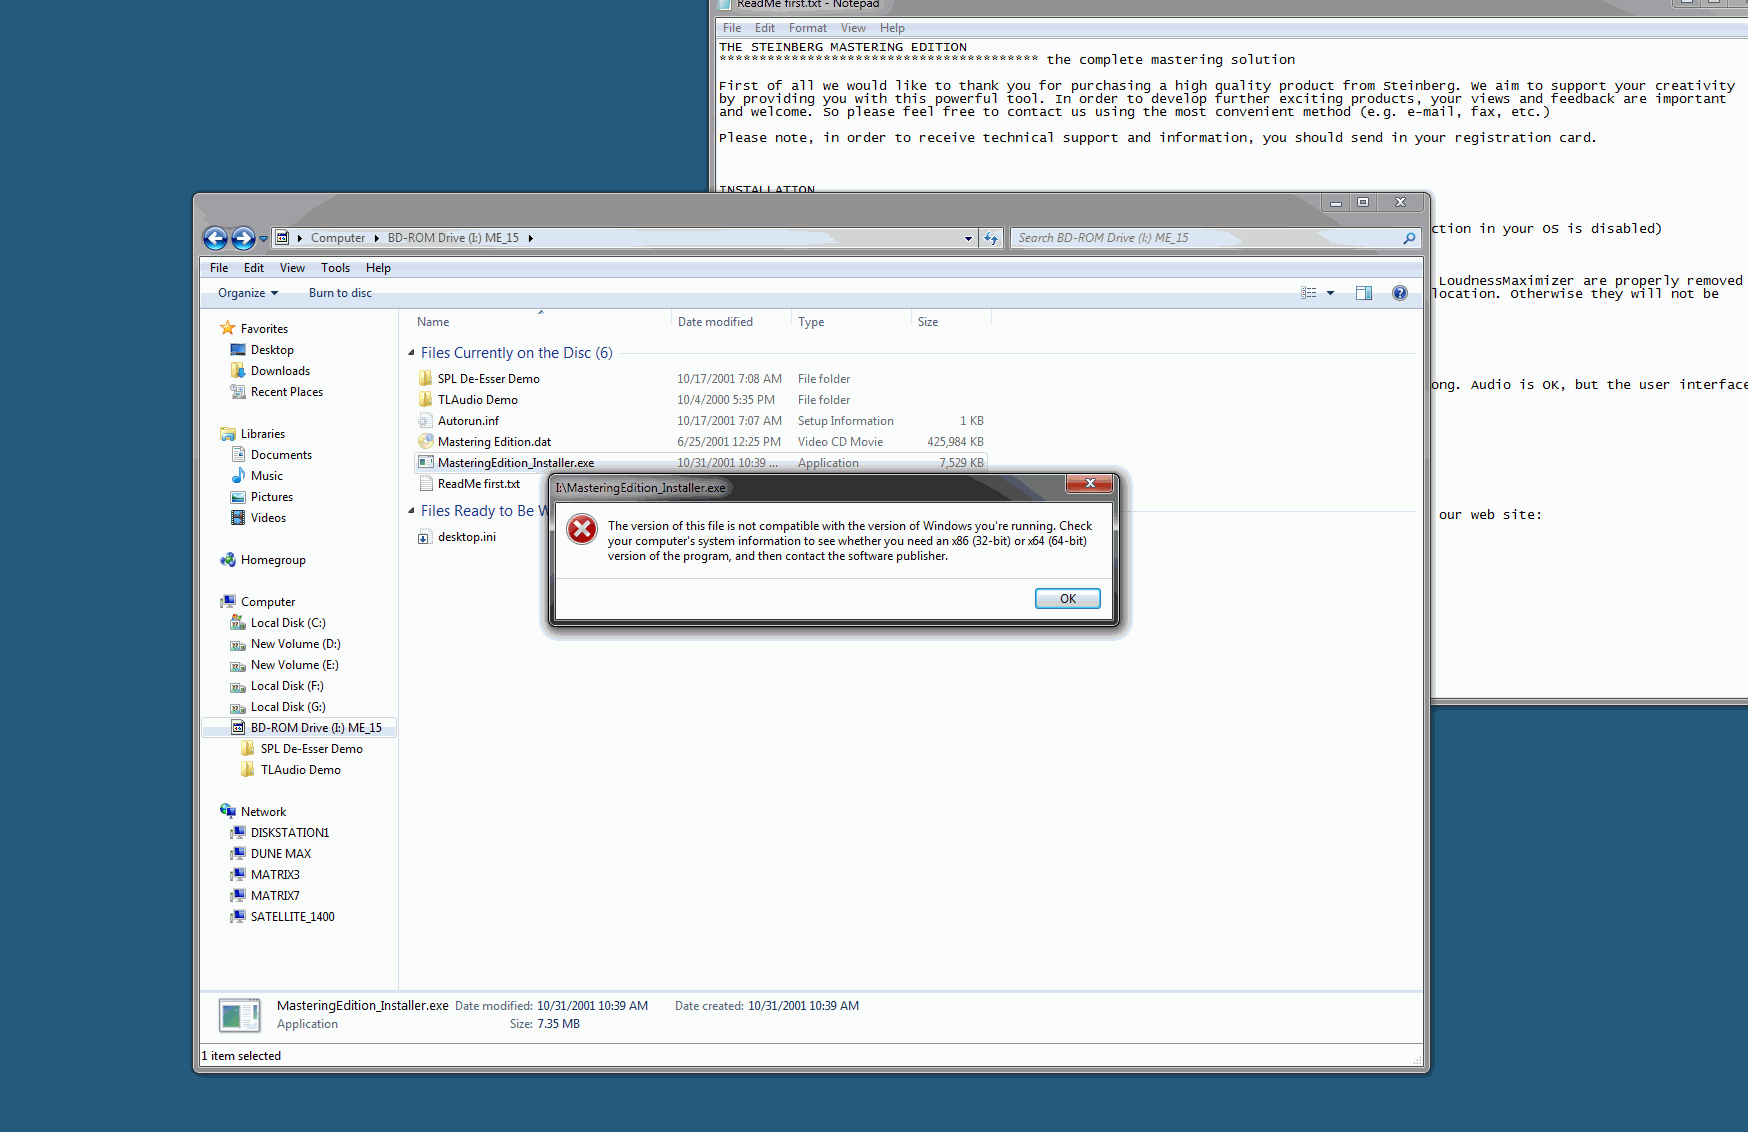Image resolution: width=1748 pixels, height=1132 pixels.
Task: Click the Forward navigation arrow in Explorer
Action: point(243,238)
